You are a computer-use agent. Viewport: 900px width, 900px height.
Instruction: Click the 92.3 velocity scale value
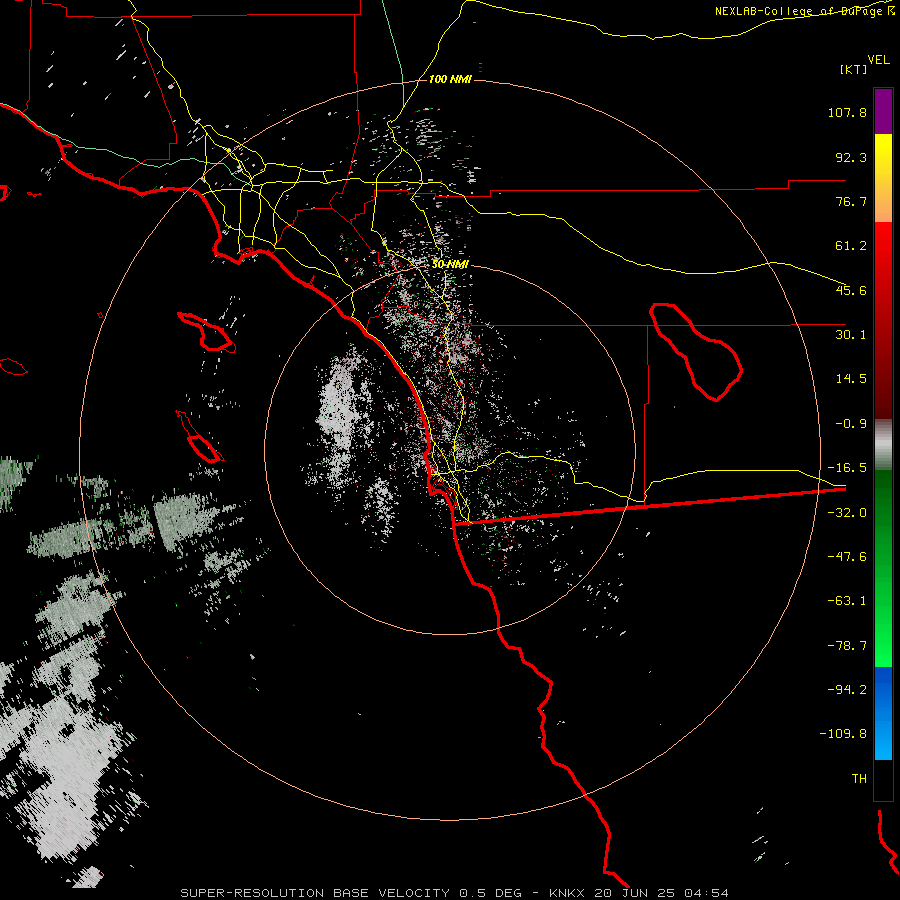[x=851, y=157]
